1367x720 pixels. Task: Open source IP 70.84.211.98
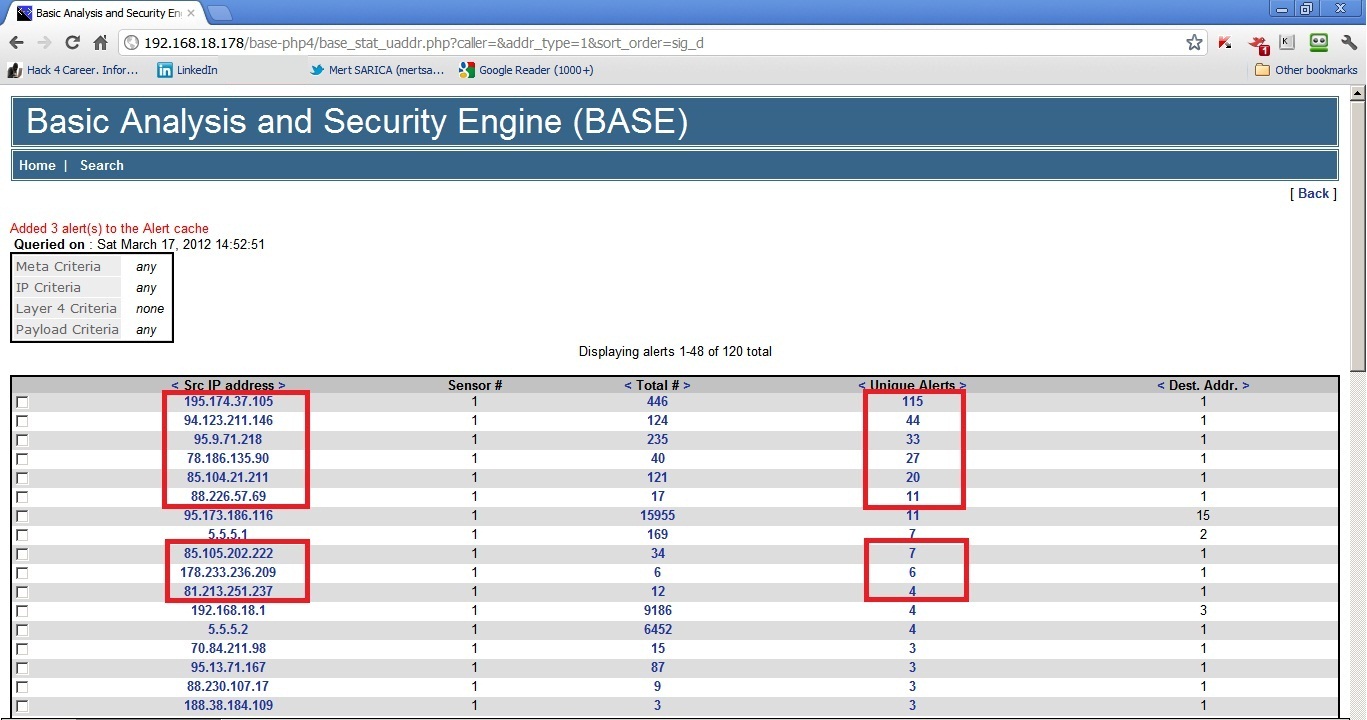(x=228, y=648)
